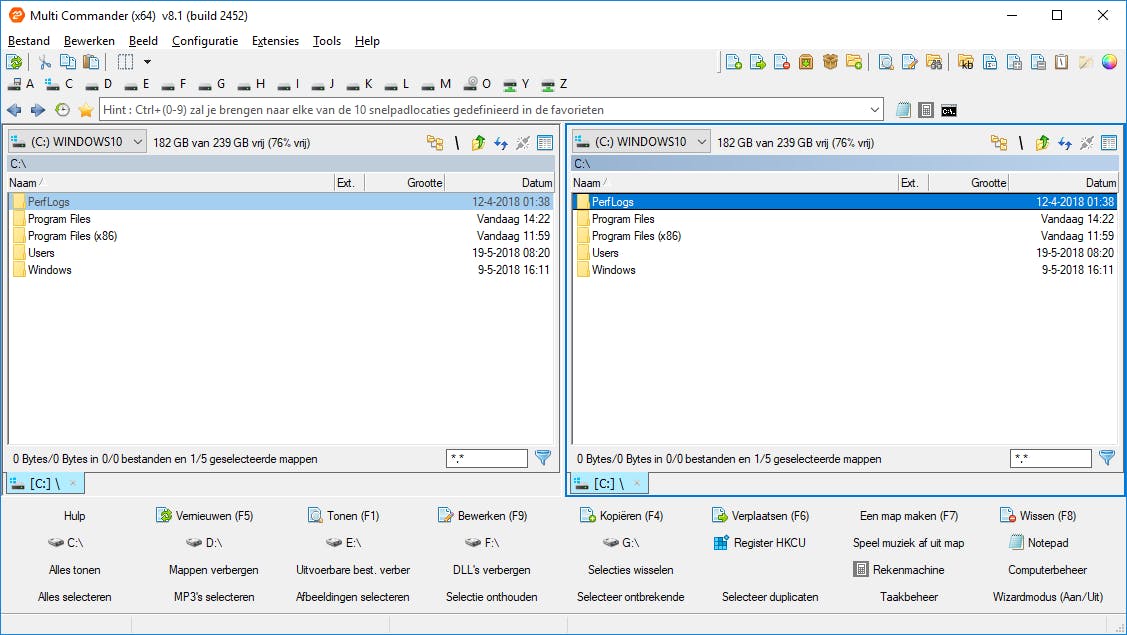Swap panels icon in right panel header
Viewport: 1127px width, 635px height.
(x=1064, y=142)
